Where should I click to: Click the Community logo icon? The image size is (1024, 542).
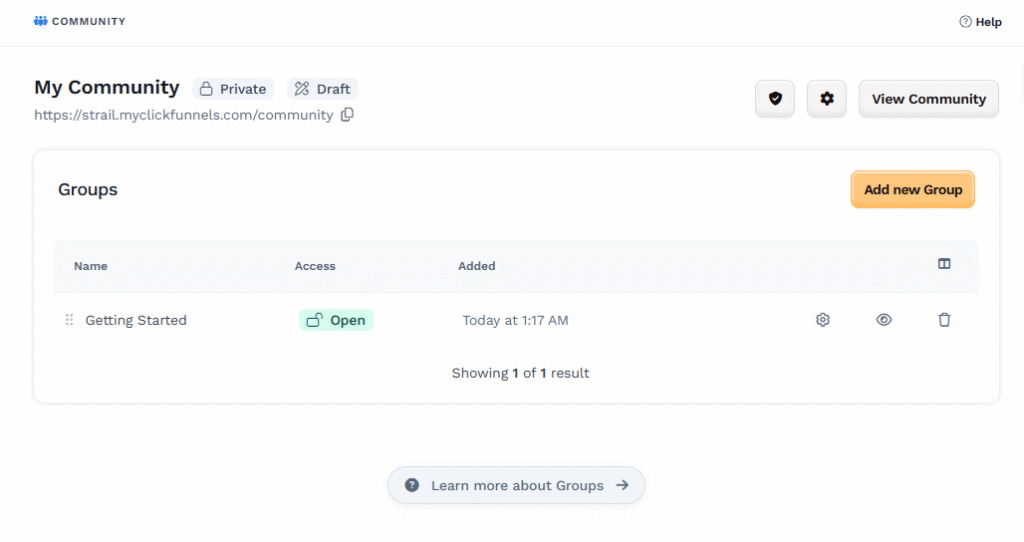click(40, 21)
